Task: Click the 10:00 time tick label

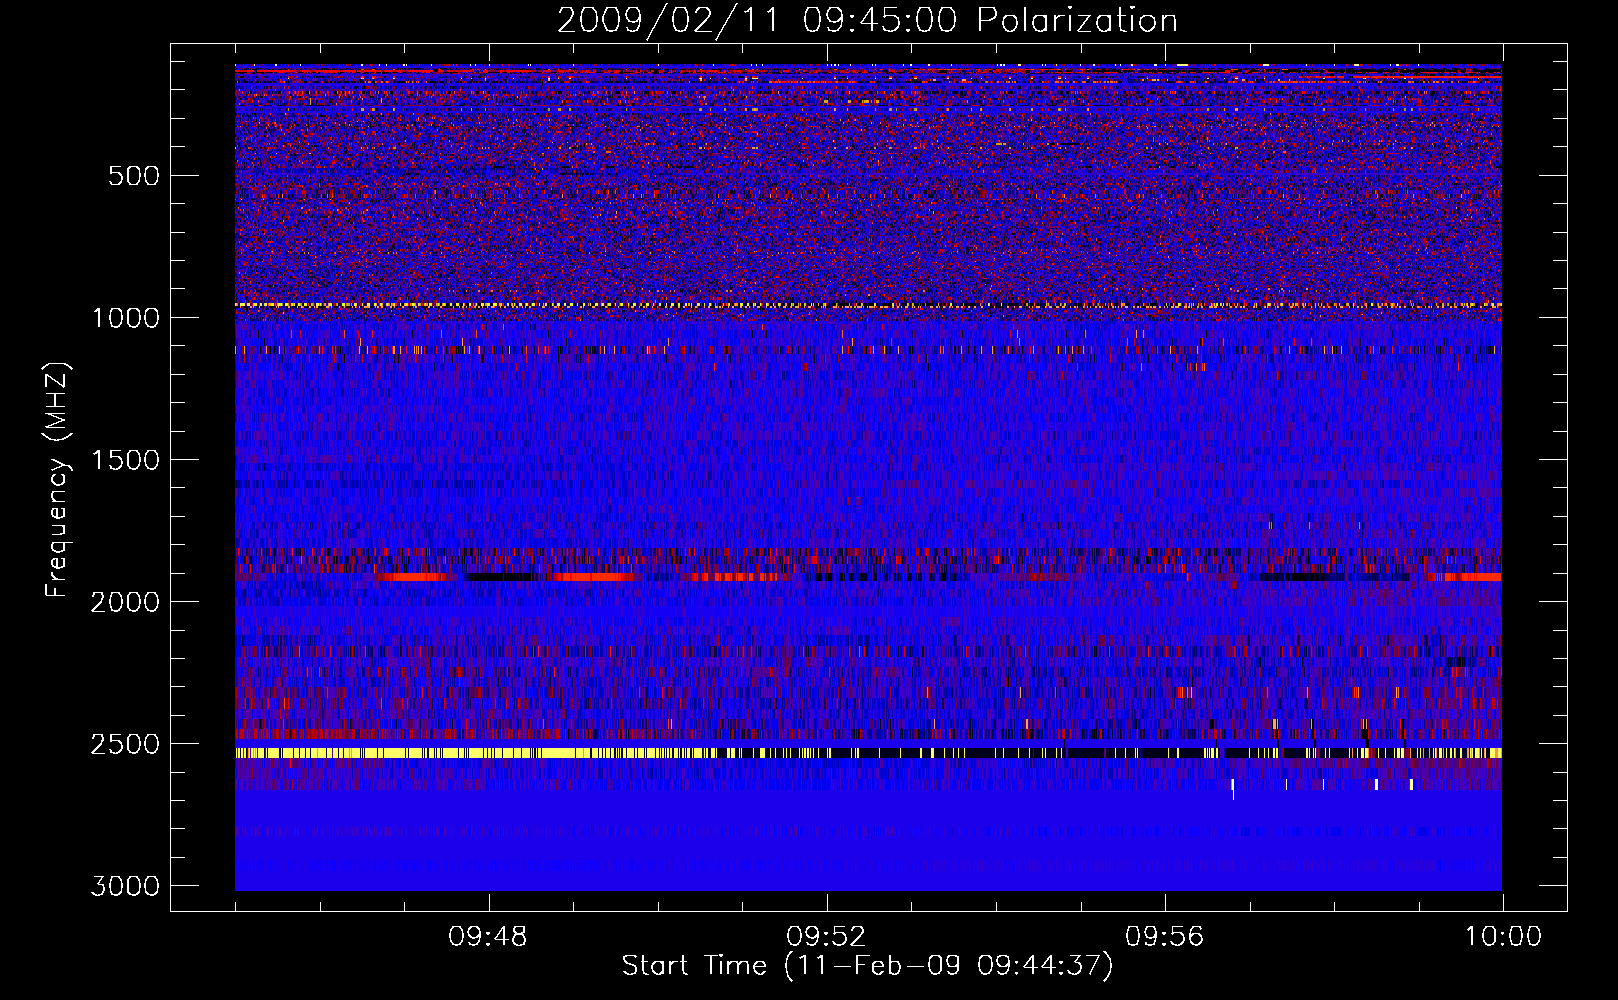Action: click(x=1503, y=937)
